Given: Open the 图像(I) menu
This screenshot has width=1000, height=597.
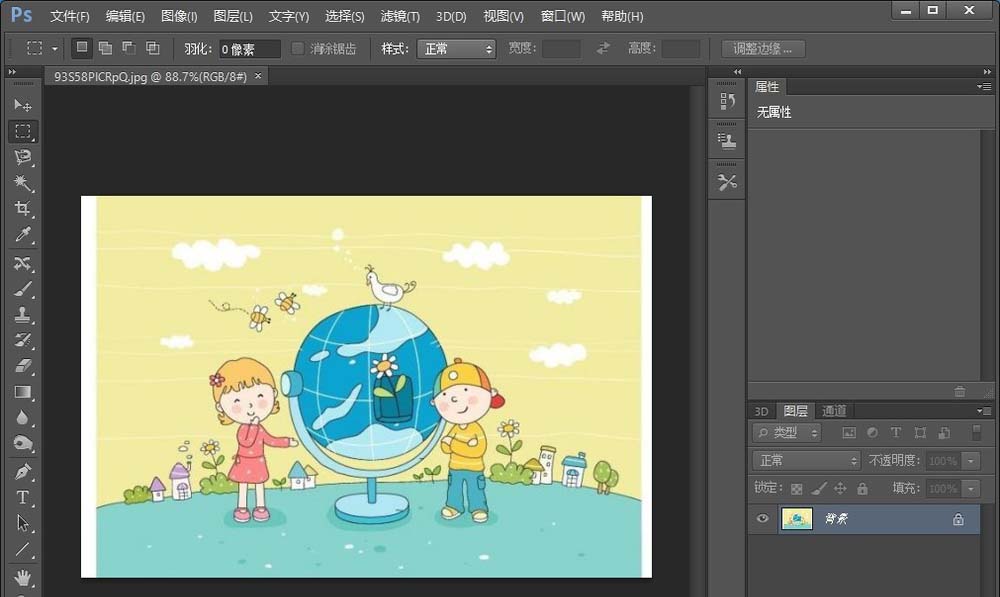Looking at the screenshot, I should click(x=179, y=16).
